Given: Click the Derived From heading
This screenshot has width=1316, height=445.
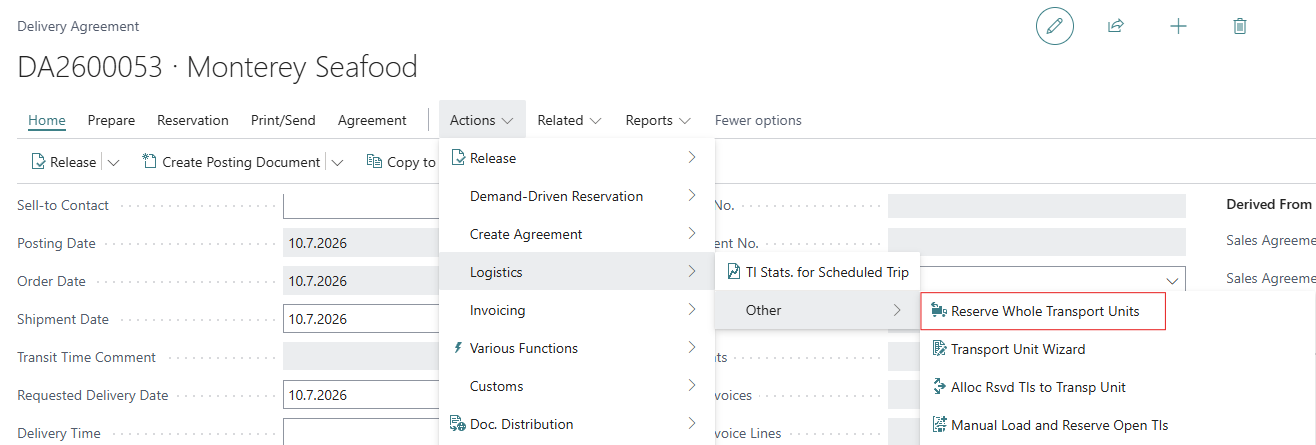Looking at the screenshot, I should (1268, 204).
